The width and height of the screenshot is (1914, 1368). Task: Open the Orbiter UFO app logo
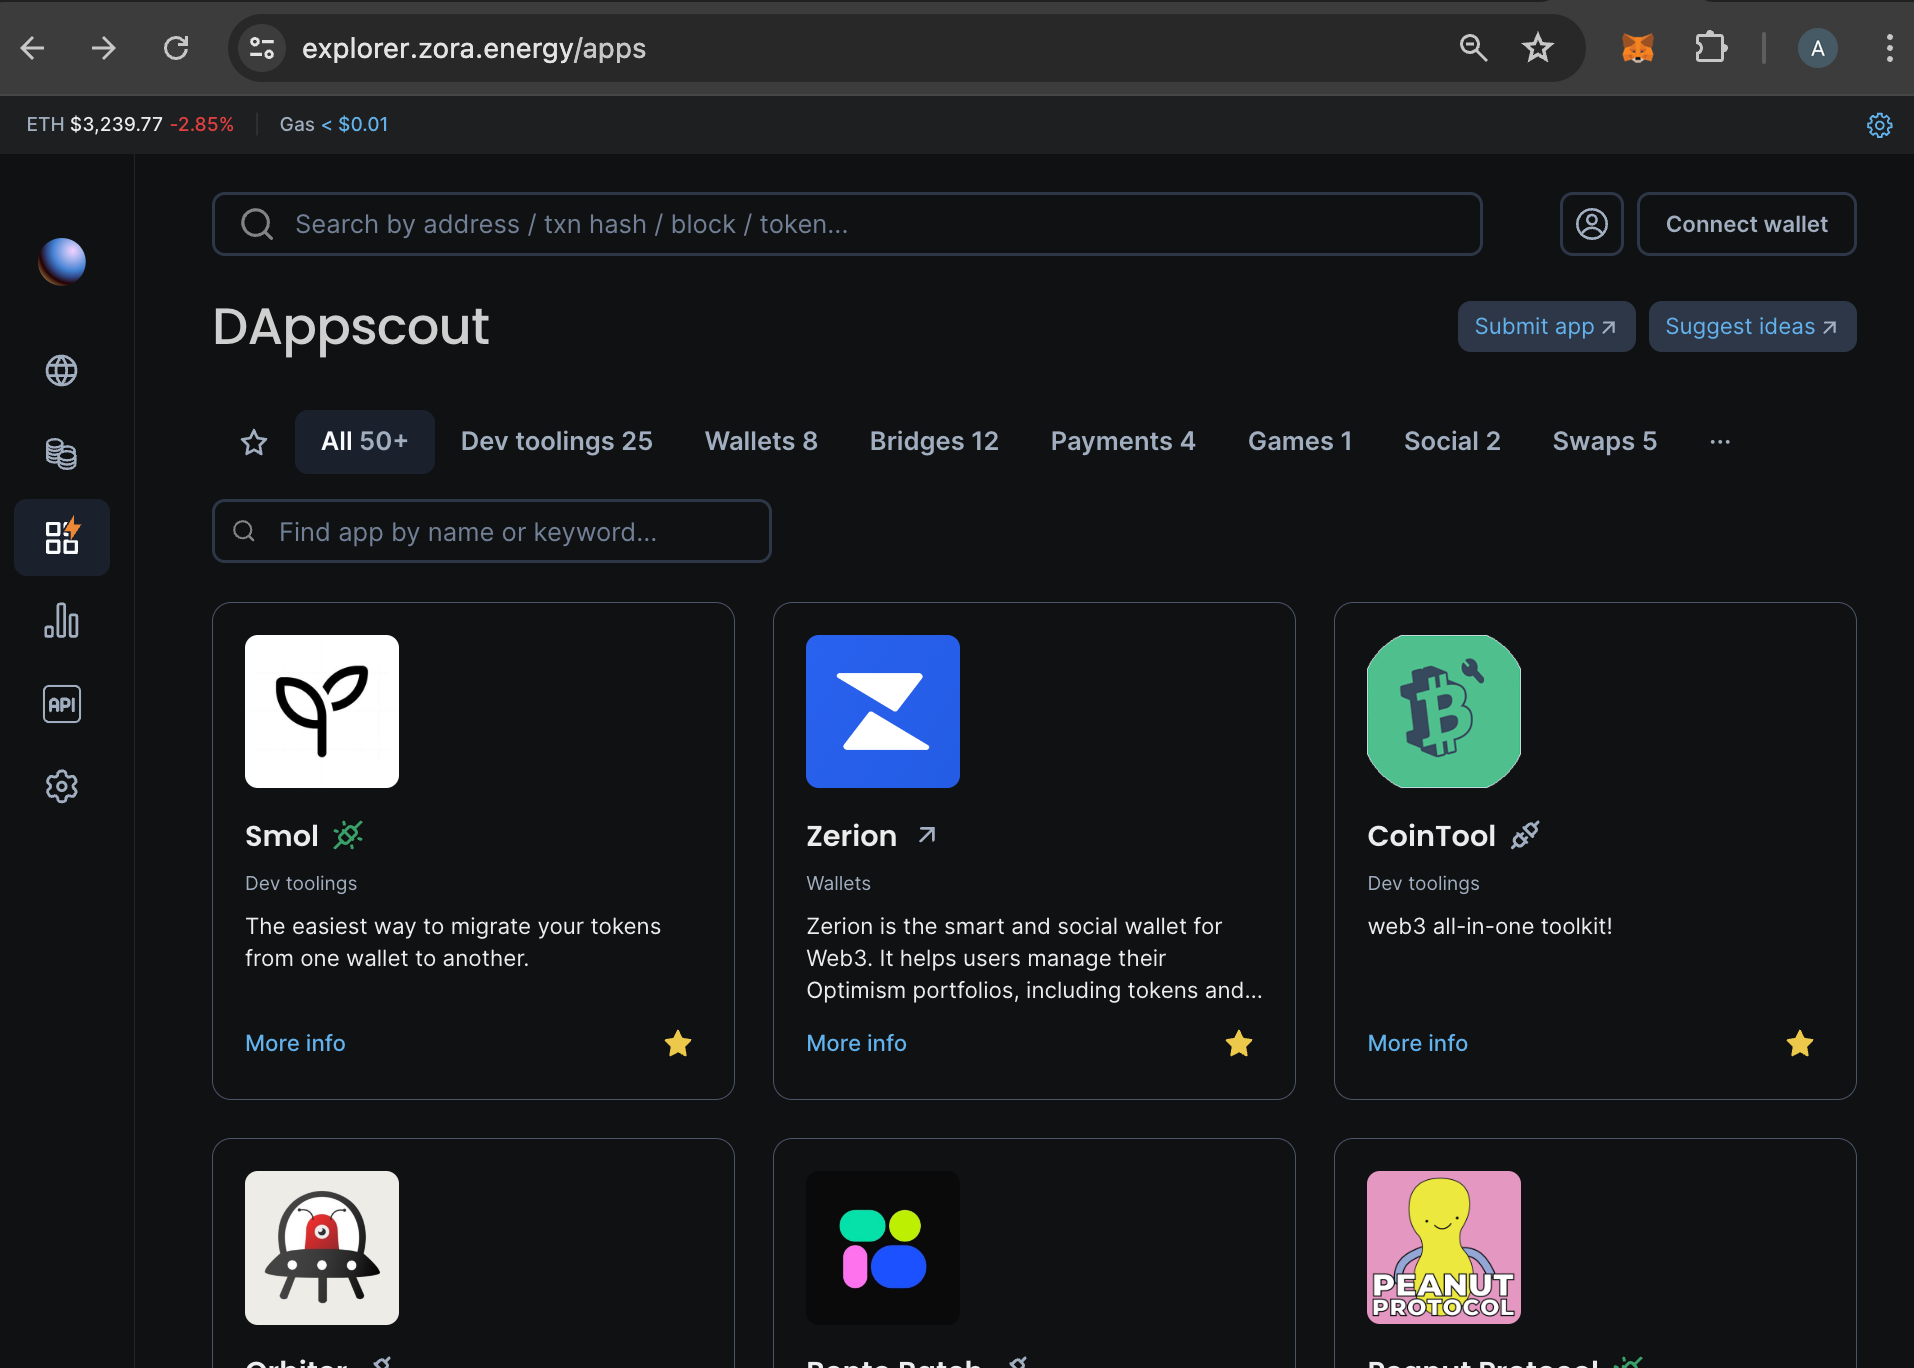point(322,1248)
